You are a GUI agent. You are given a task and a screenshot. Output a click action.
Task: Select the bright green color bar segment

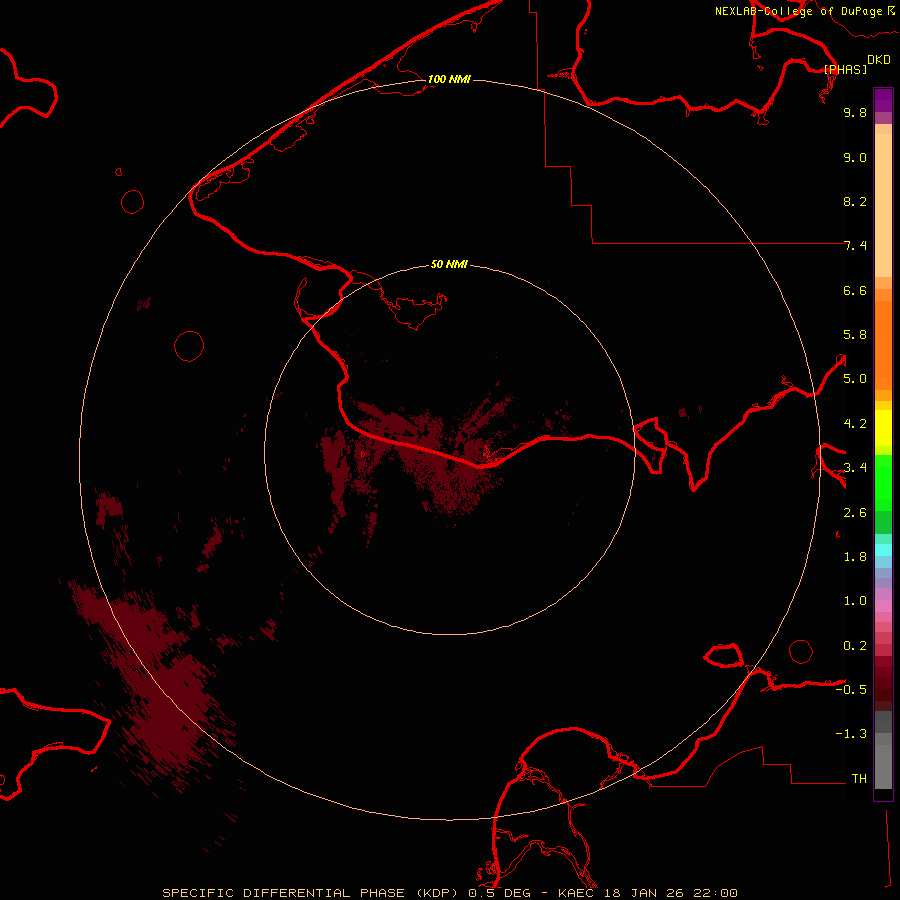tap(883, 490)
